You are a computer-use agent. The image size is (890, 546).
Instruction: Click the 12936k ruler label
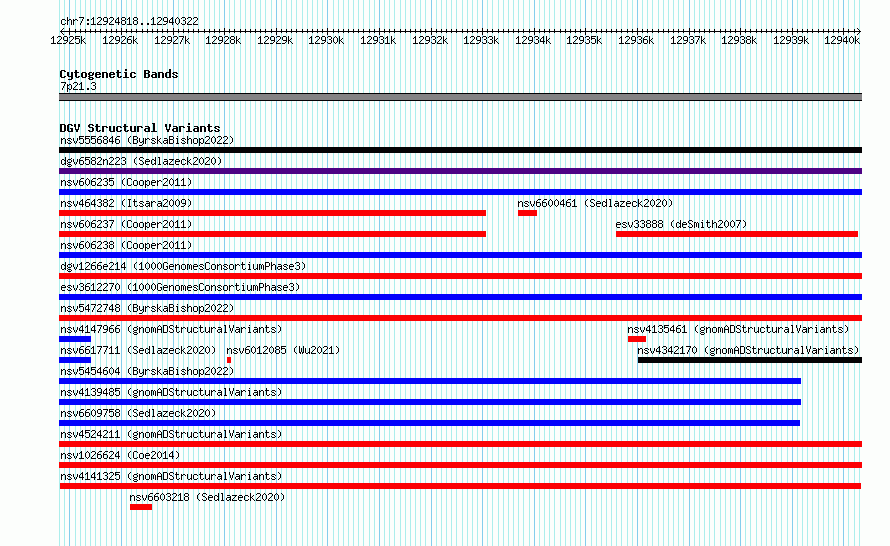[636, 40]
